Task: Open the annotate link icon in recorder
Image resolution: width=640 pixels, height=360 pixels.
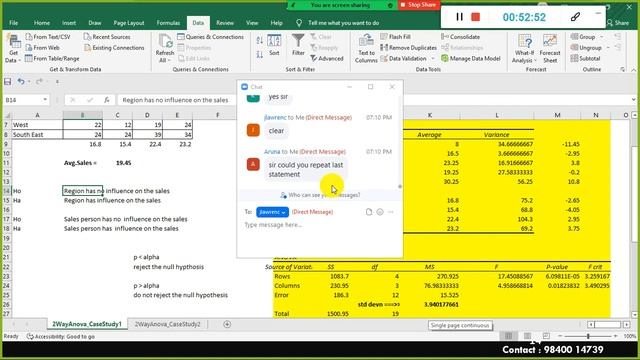Action: [x=576, y=17]
